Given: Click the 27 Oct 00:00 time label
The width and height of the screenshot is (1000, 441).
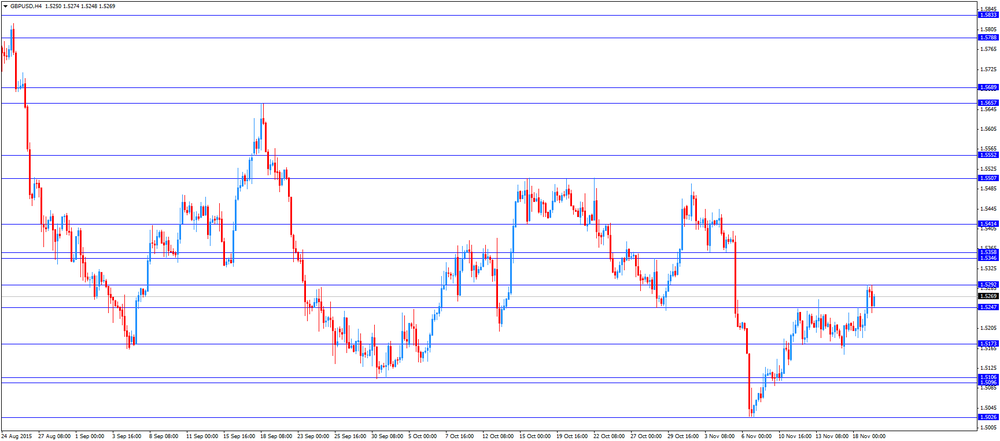Looking at the screenshot, I should click(x=648, y=437).
